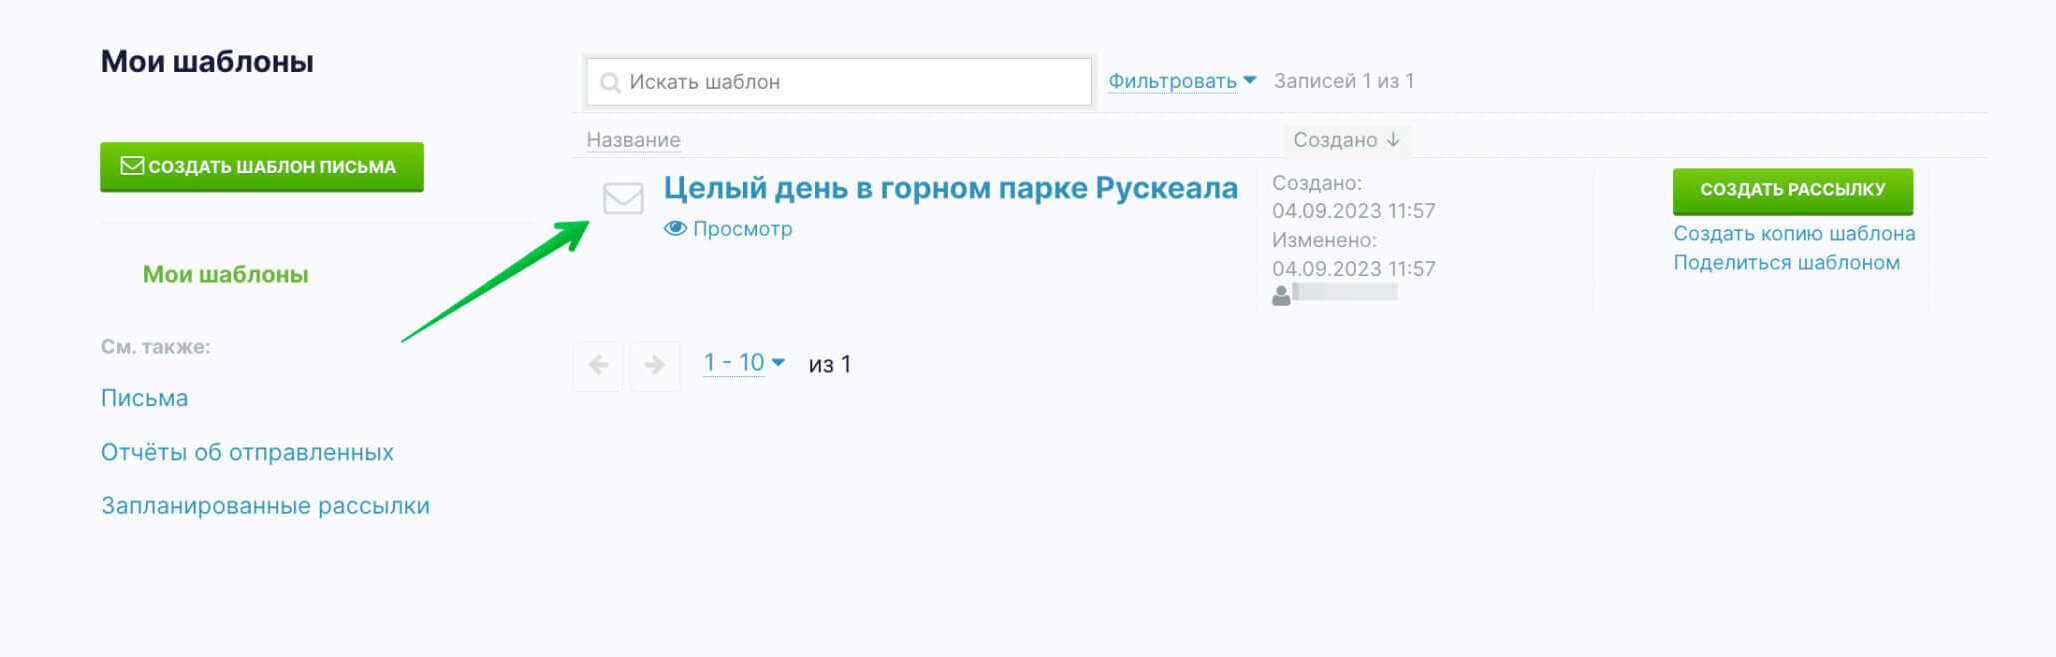This screenshot has height=657, width=2056.
Task: Open Письма in sidebar
Action: (x=144, y=398)
